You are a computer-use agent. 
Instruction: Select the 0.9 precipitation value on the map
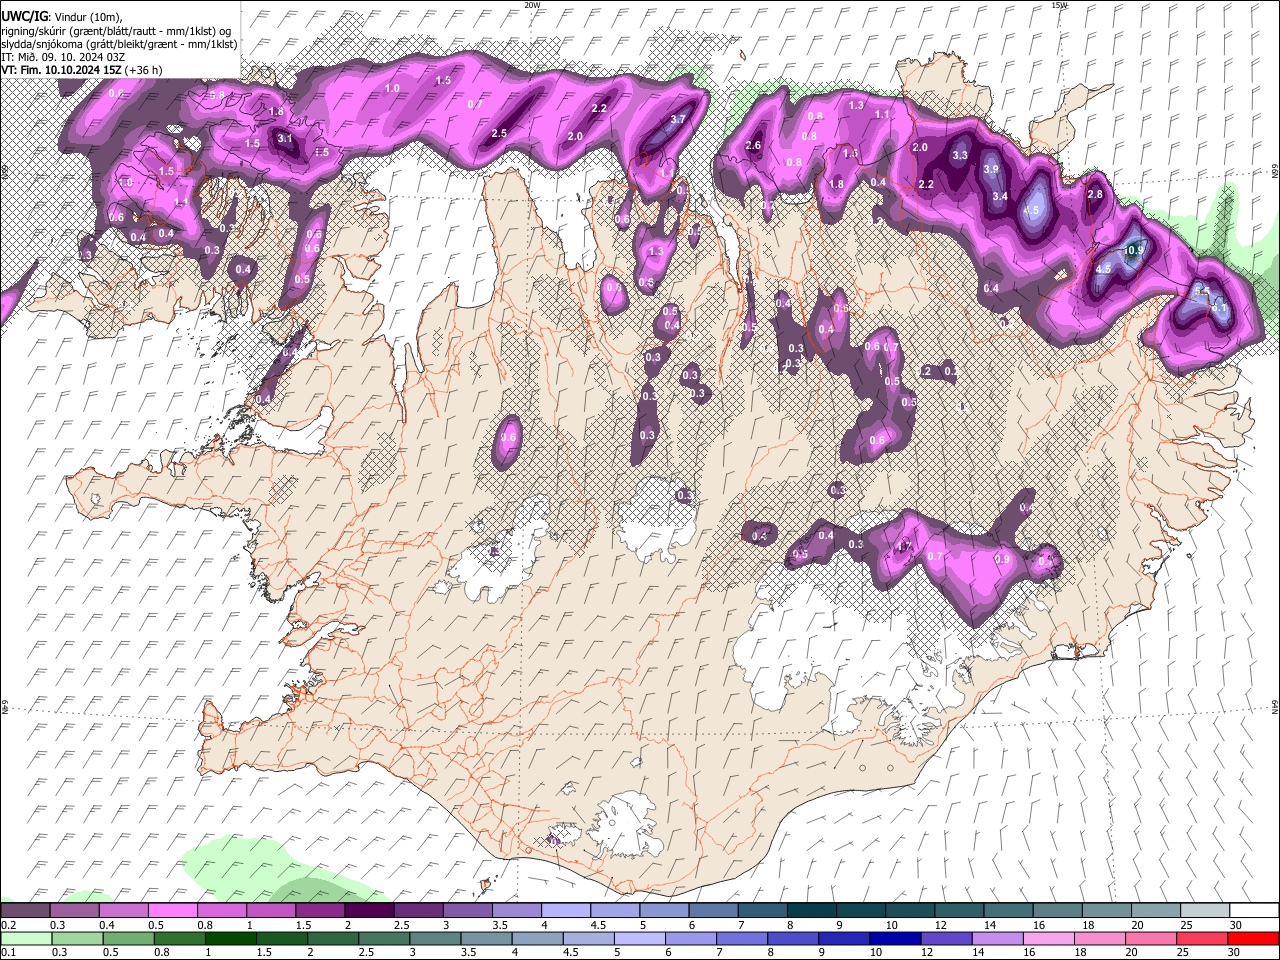(x=1002, y=559)
